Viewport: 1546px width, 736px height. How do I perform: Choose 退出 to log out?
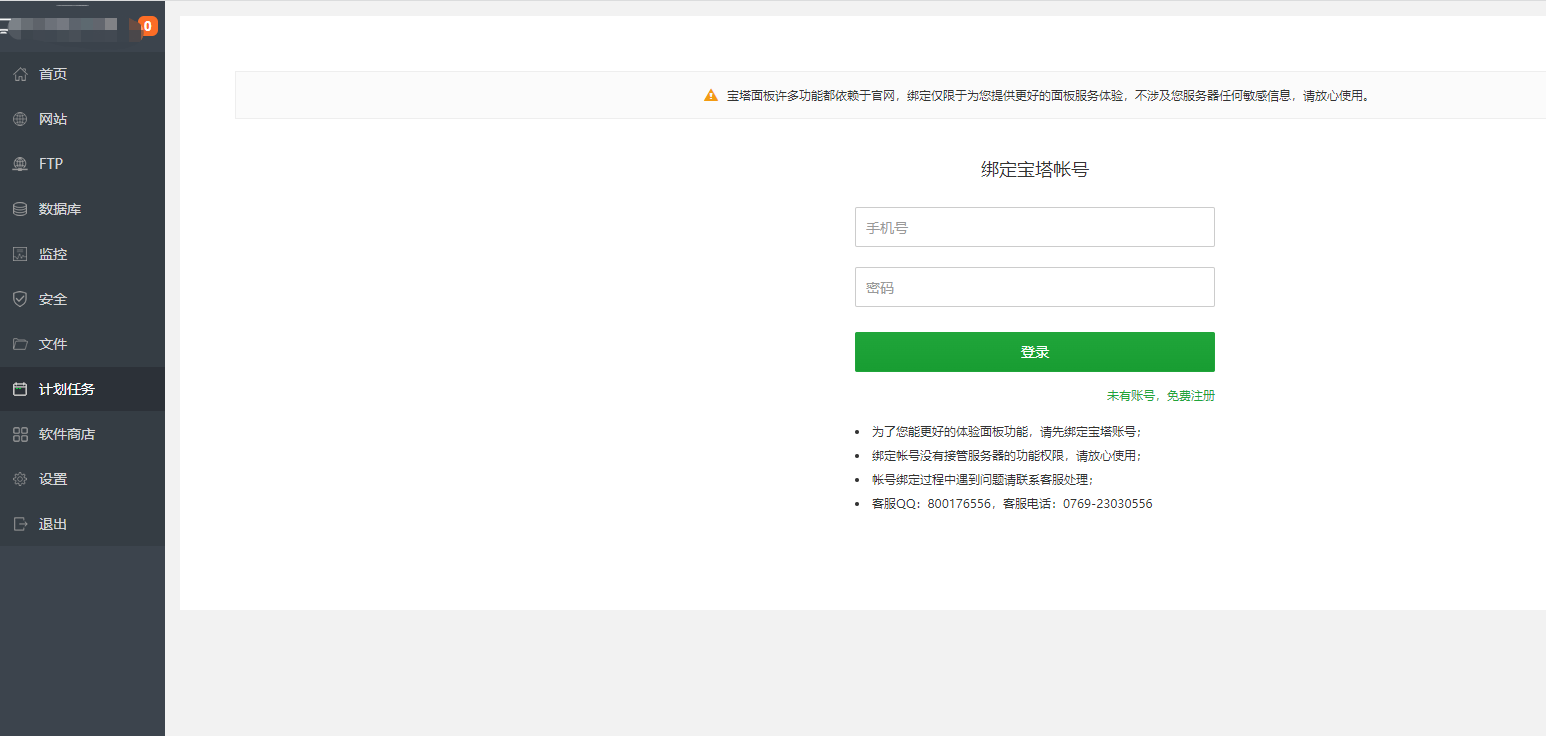82,524
